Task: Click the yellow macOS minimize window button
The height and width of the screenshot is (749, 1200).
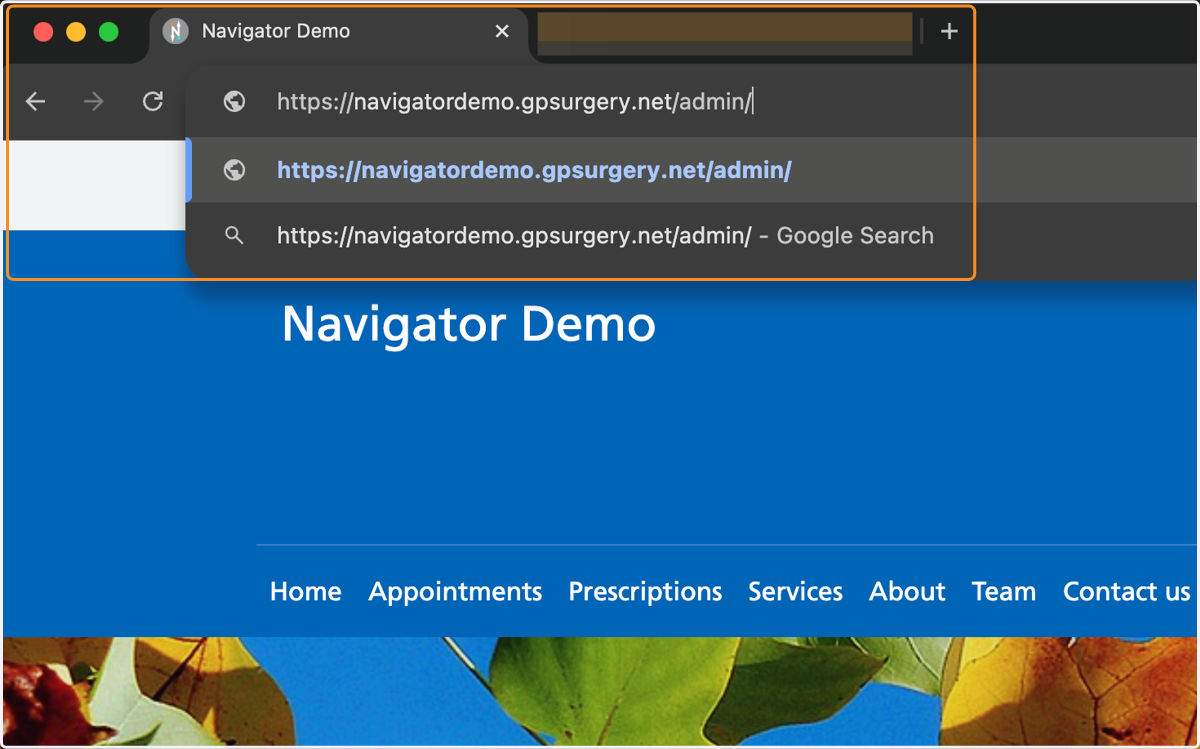Action: [x=76, y=32]
